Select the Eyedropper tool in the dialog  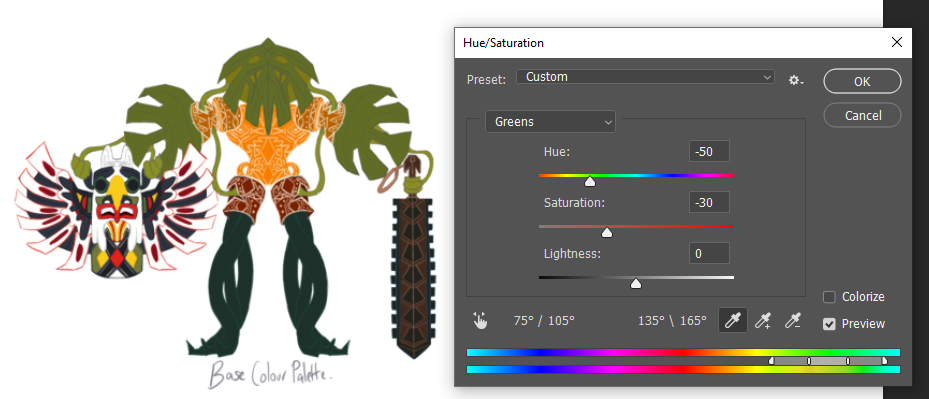click(x=733, y=321)
